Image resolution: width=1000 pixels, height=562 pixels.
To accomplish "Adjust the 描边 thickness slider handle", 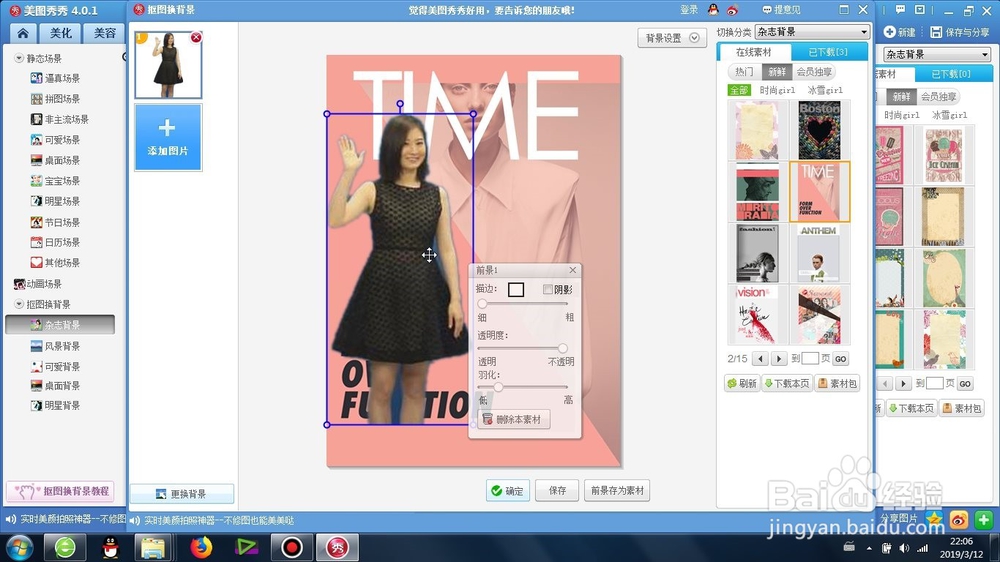I will (x=482, y=304).
